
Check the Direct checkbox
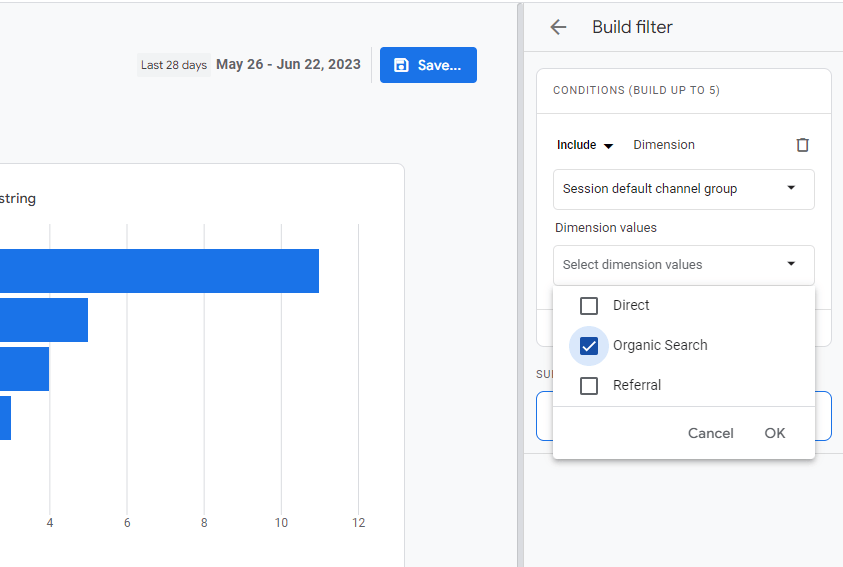coord(589,306)
